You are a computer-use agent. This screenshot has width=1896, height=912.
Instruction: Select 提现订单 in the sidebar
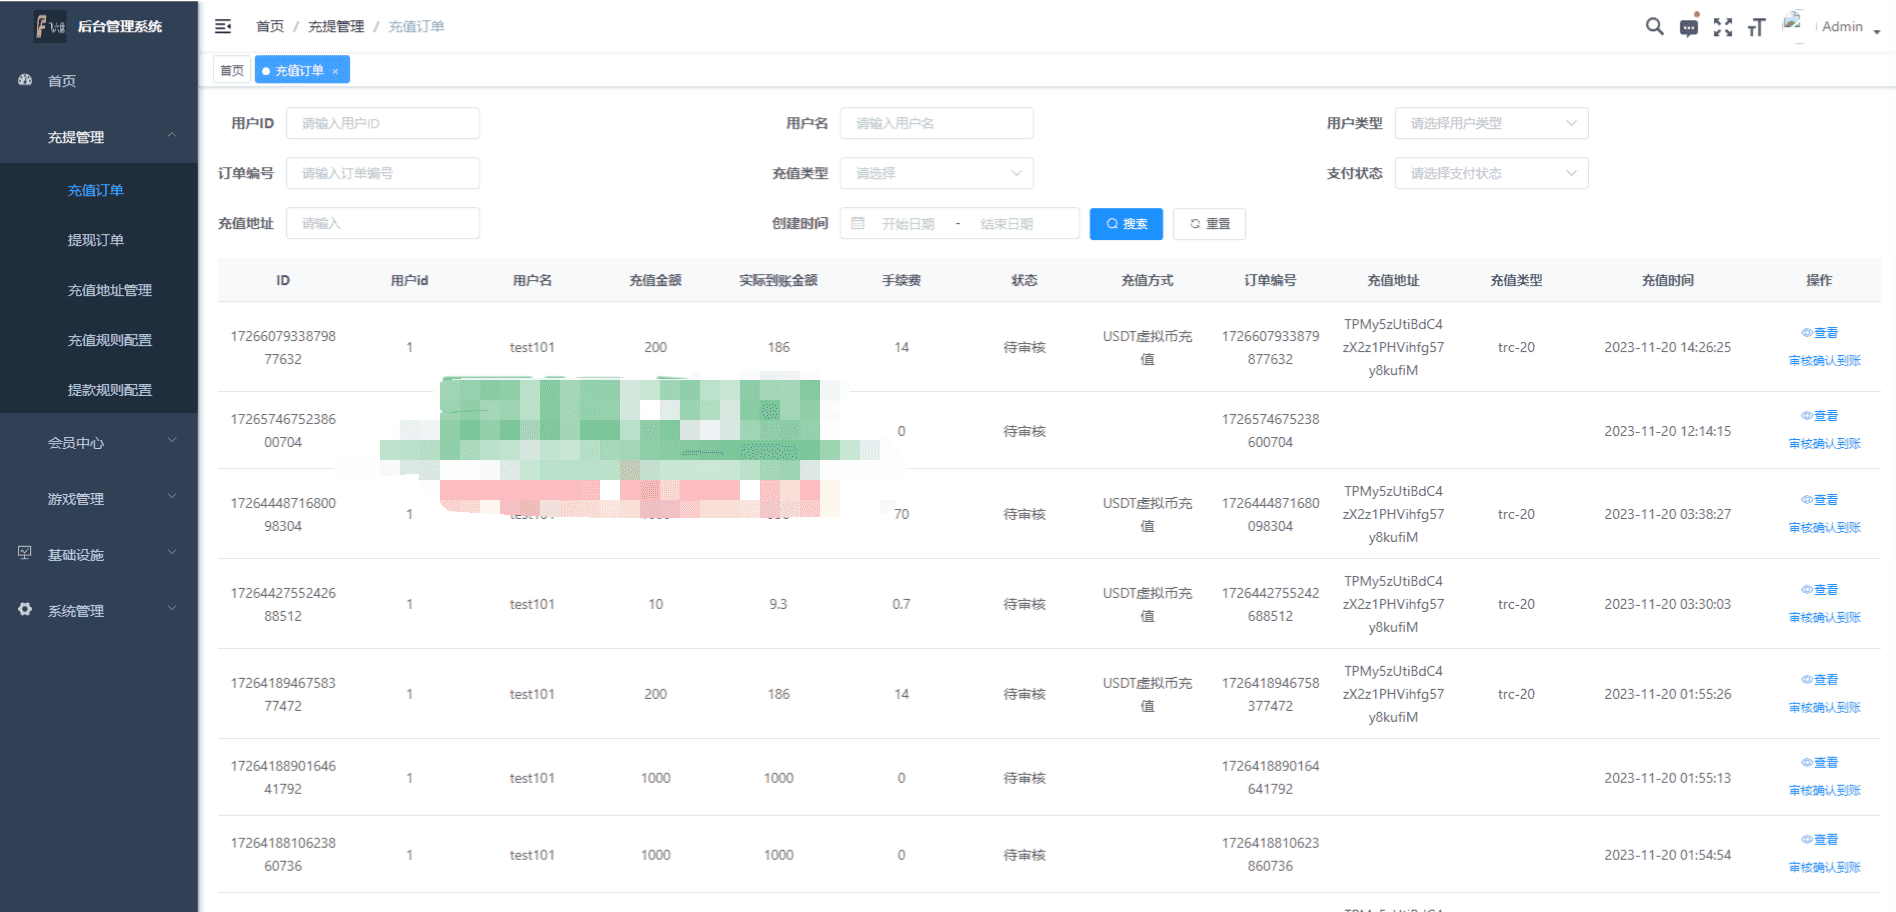click(x=96, y=240)
